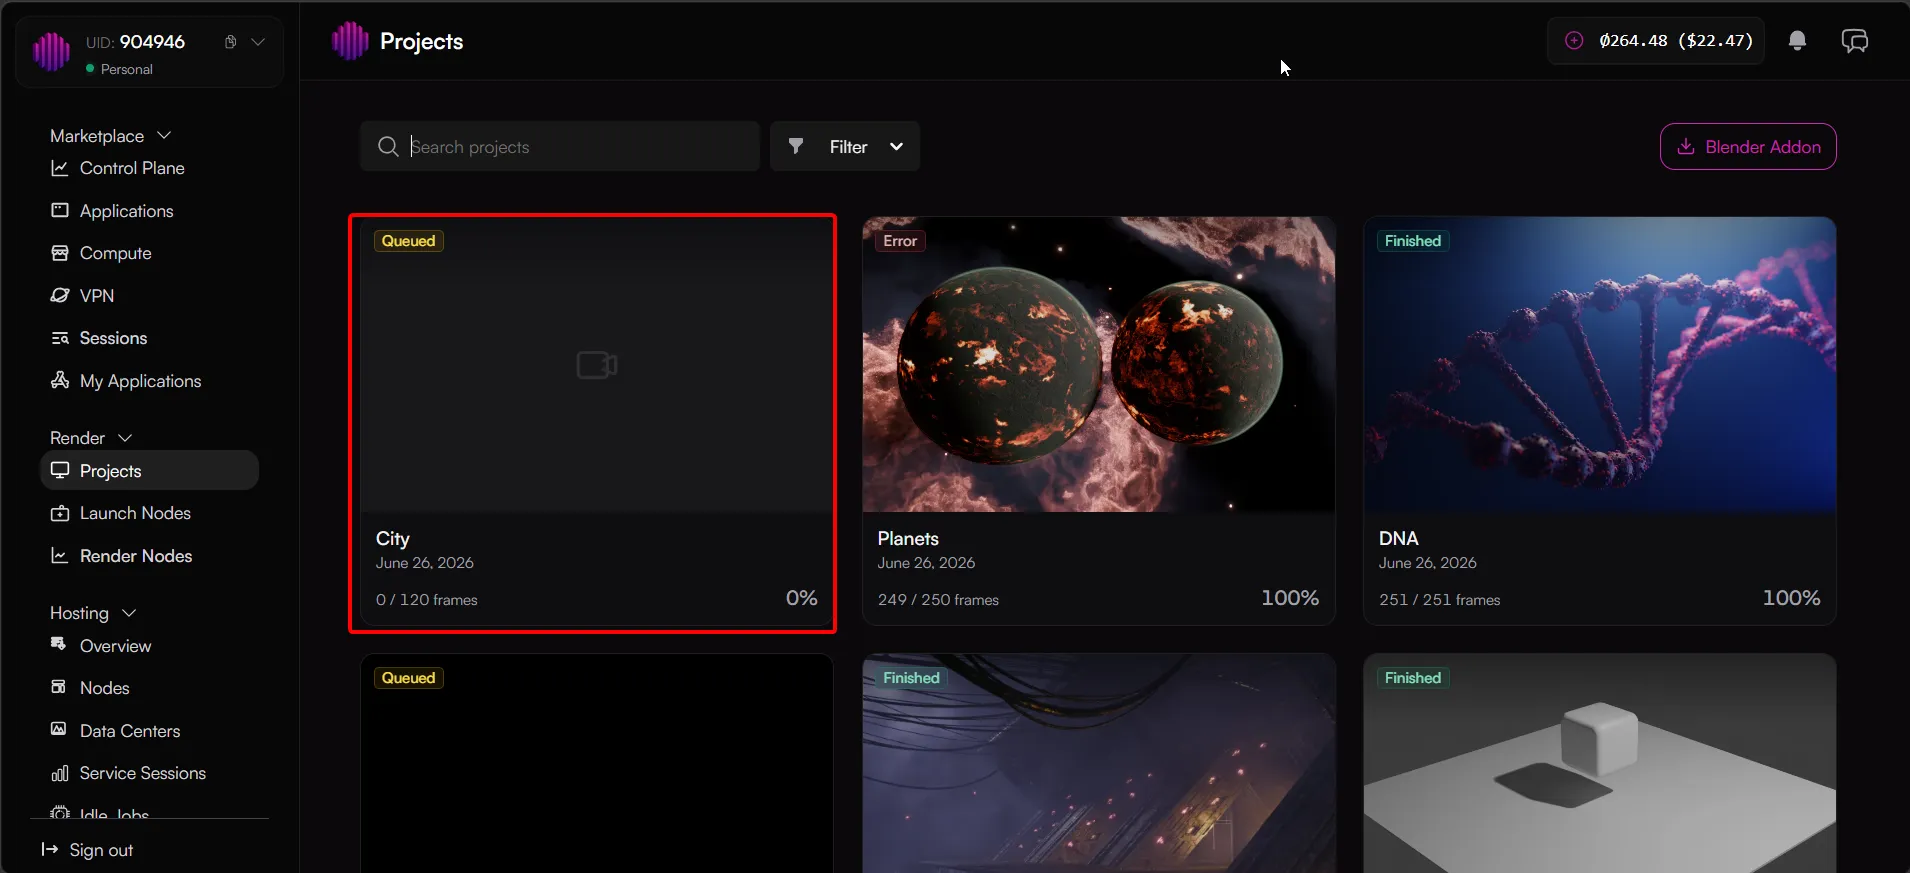The width and height of the screenshot is (1910, 873).
Task: Expand the account switcher chevron
Action: click(258, 42)
